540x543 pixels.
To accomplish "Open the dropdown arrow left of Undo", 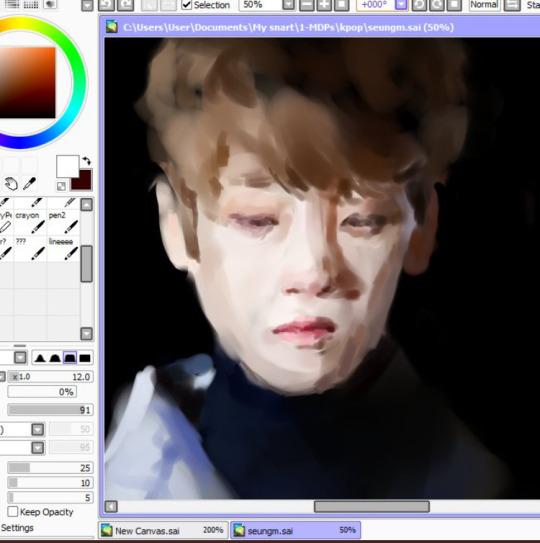I will point(87,6).
